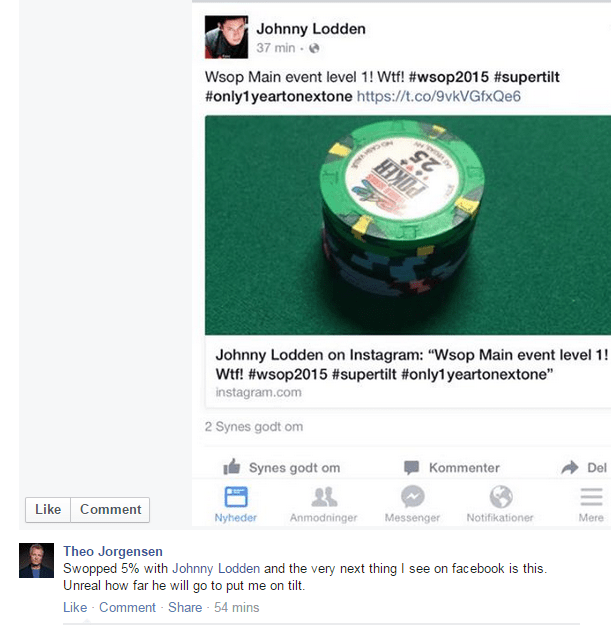Open Theo Jorgensen's profile name link
Screen dimensions: 611x625
(x=113, y=551)
